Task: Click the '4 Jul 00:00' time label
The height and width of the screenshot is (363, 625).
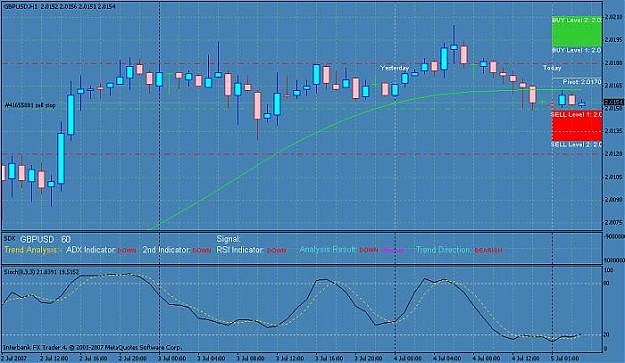Action: tap(408, 358)
